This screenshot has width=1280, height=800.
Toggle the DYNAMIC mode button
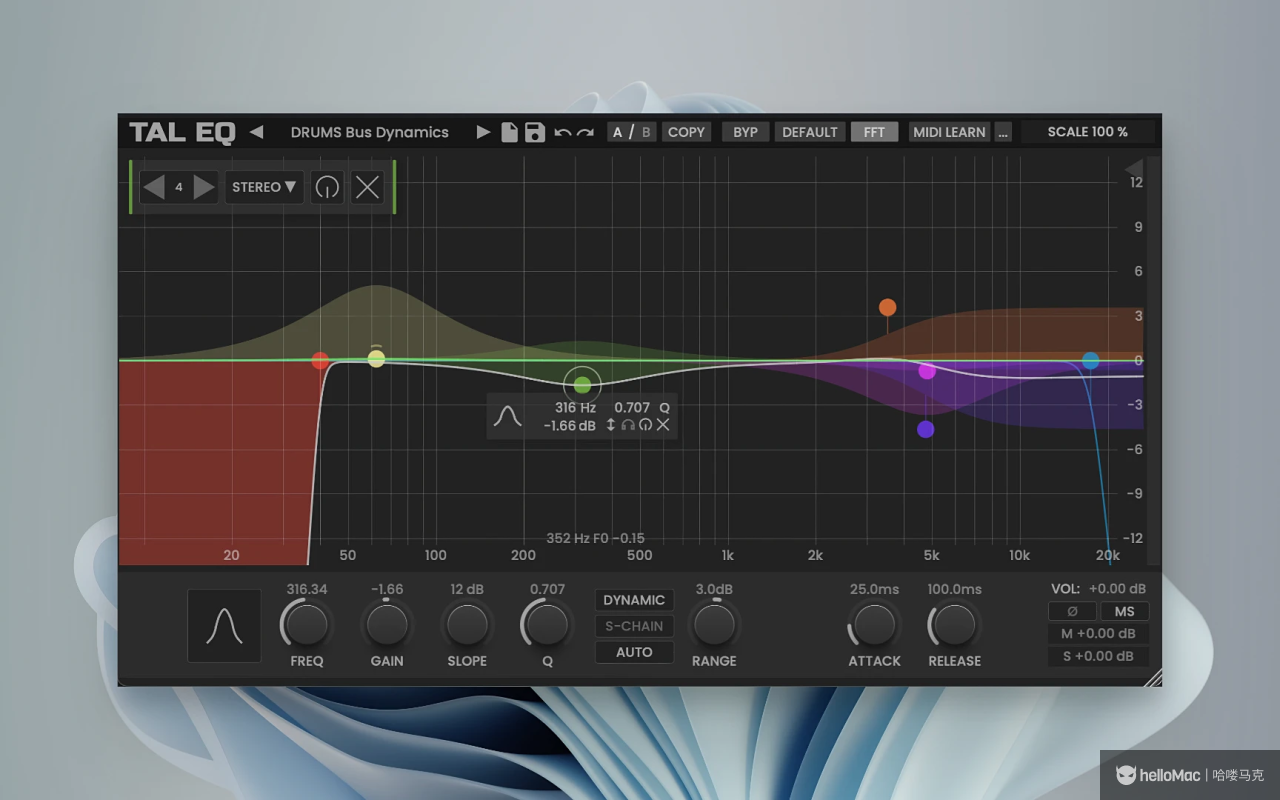point(634,600)
